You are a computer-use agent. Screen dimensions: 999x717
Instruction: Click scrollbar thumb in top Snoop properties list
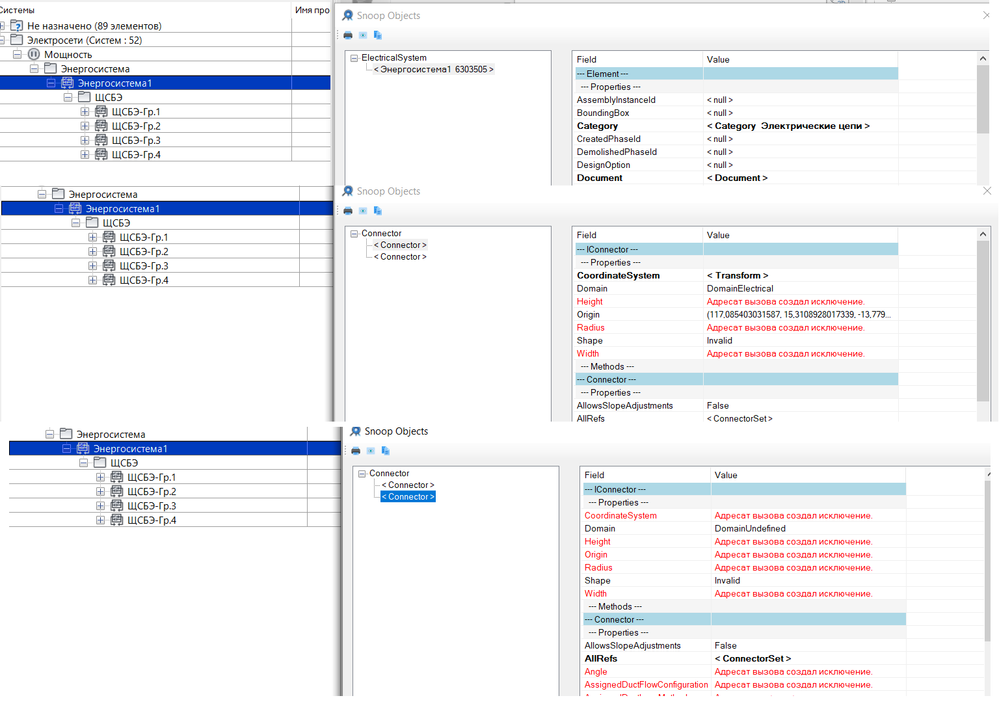pyautogui.click(x=982, y=99)
